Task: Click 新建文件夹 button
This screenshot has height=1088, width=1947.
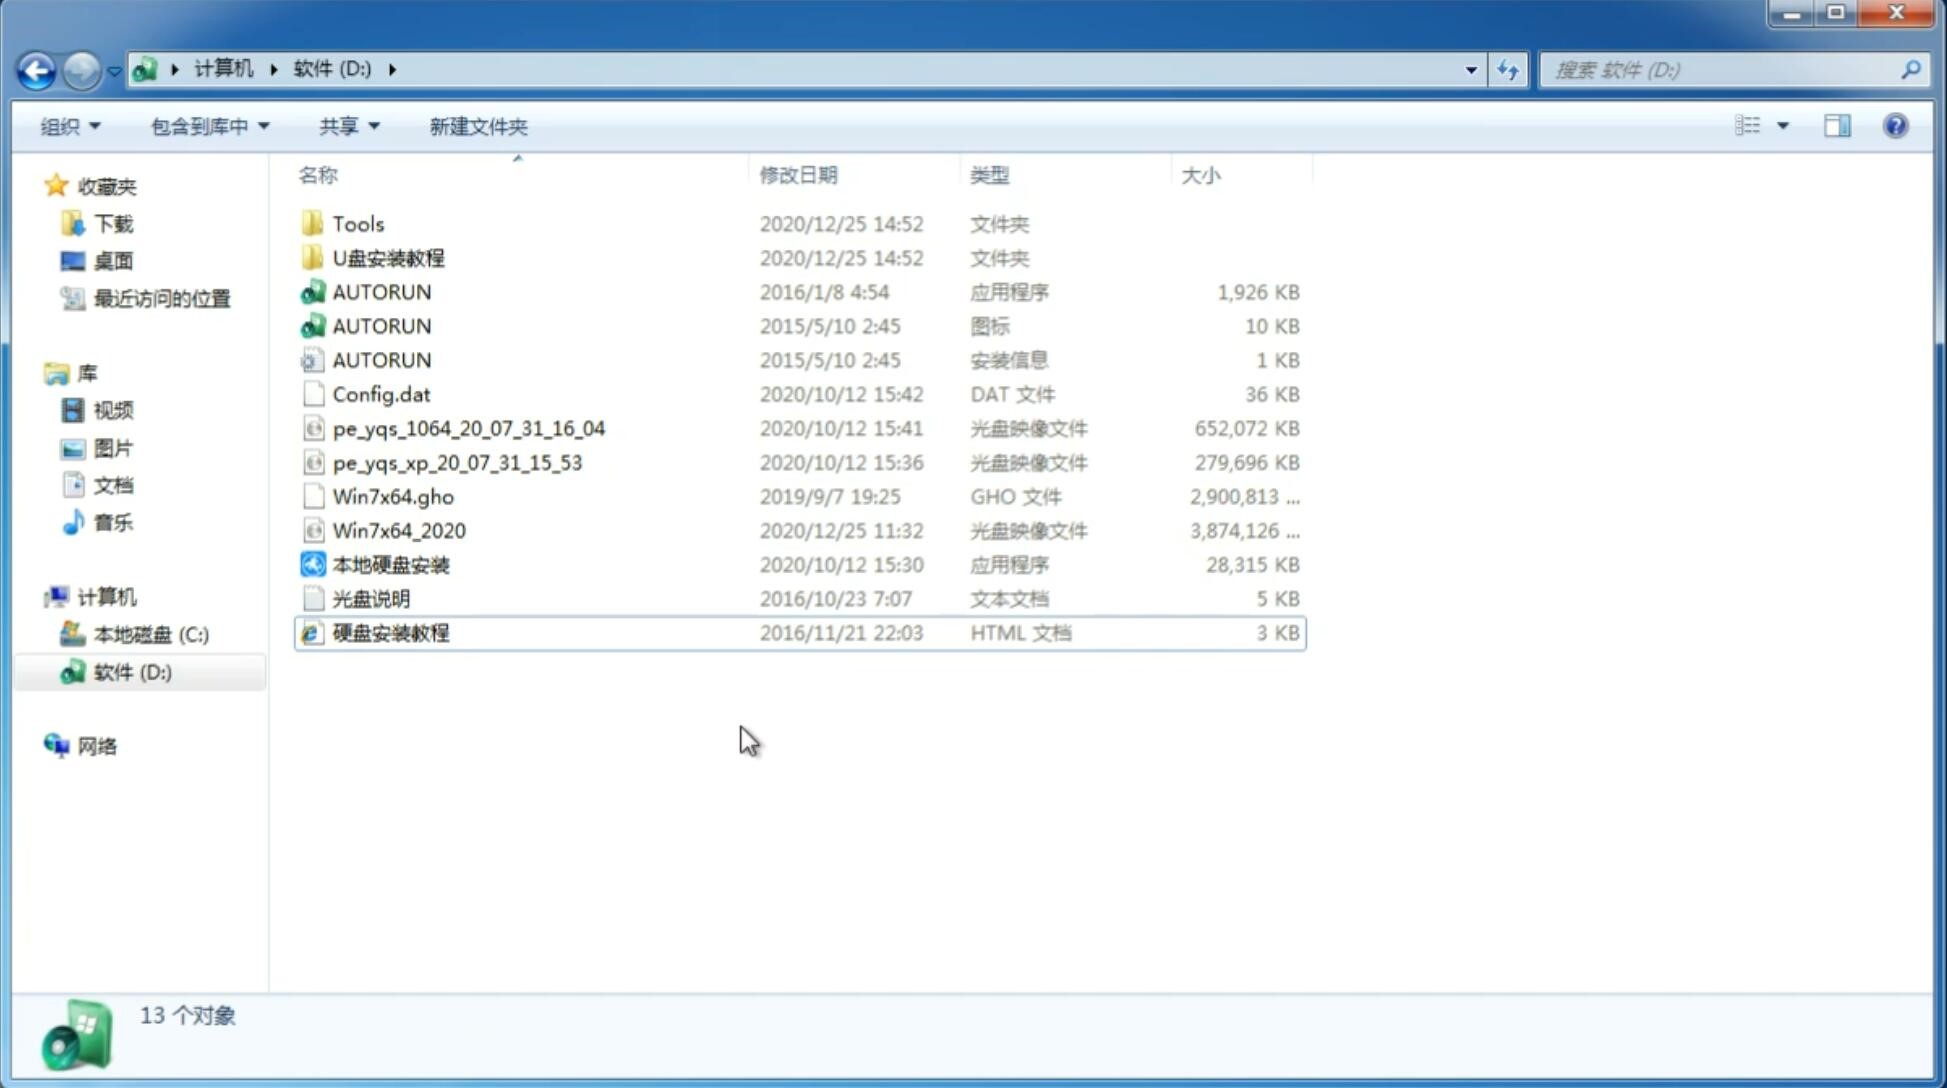Action: [x=479, y=124]
